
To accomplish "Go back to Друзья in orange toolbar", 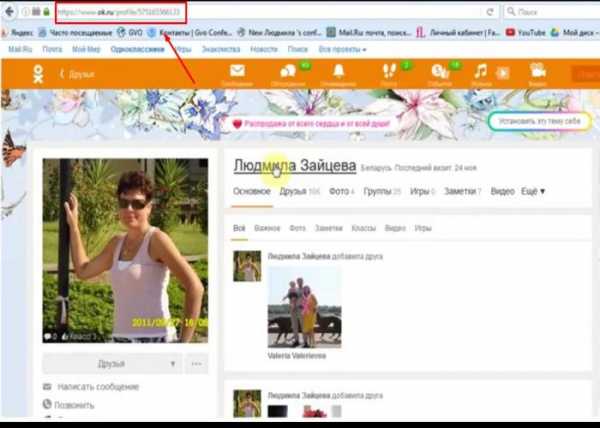I will point(78,74).
